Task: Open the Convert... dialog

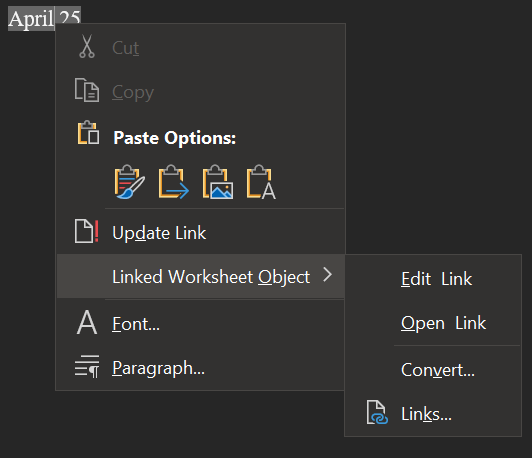Action: (438, 370)
